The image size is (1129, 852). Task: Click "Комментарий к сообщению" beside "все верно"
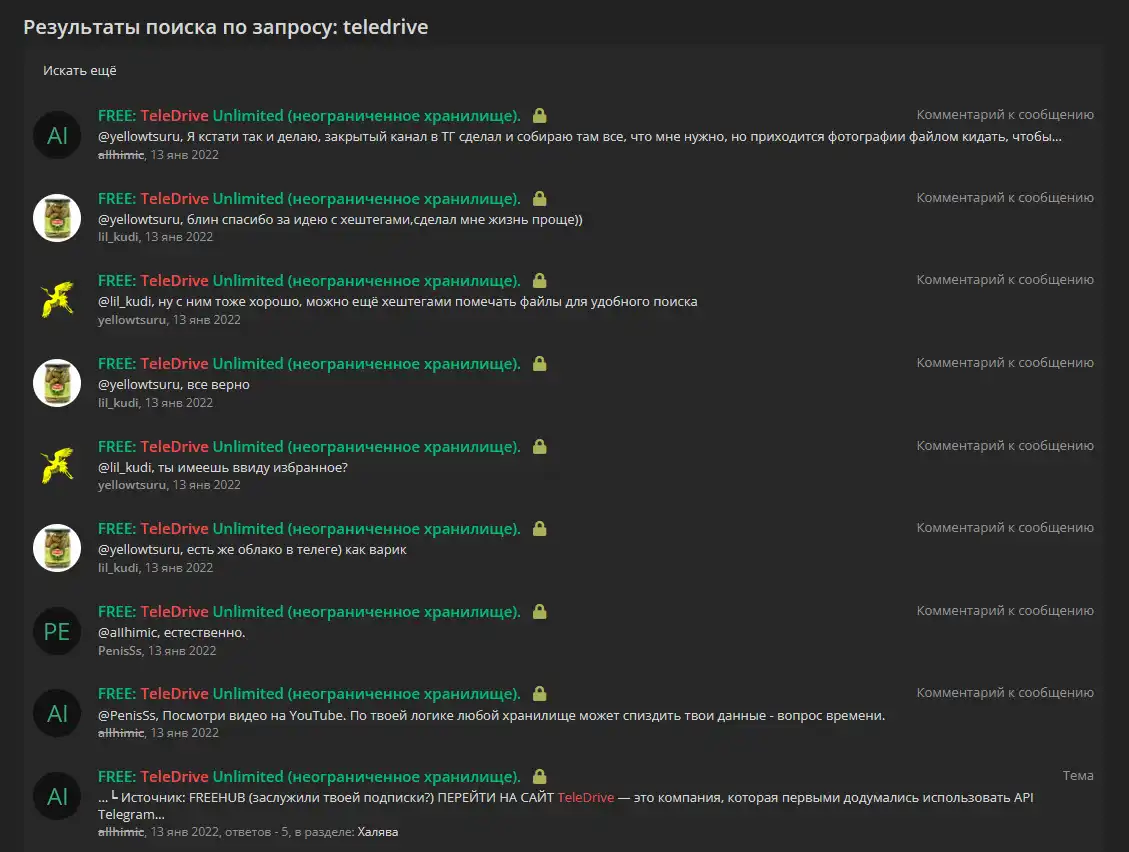pos(1004,362)
